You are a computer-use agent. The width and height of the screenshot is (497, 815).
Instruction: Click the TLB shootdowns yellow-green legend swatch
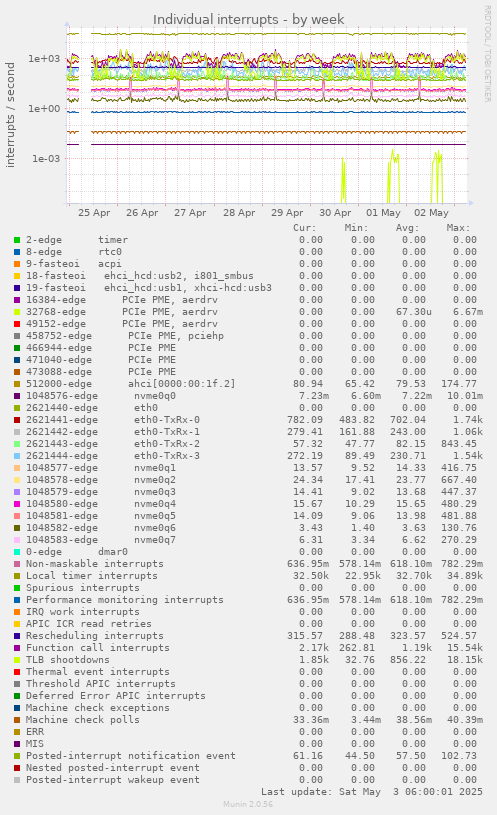click(17, 660)
